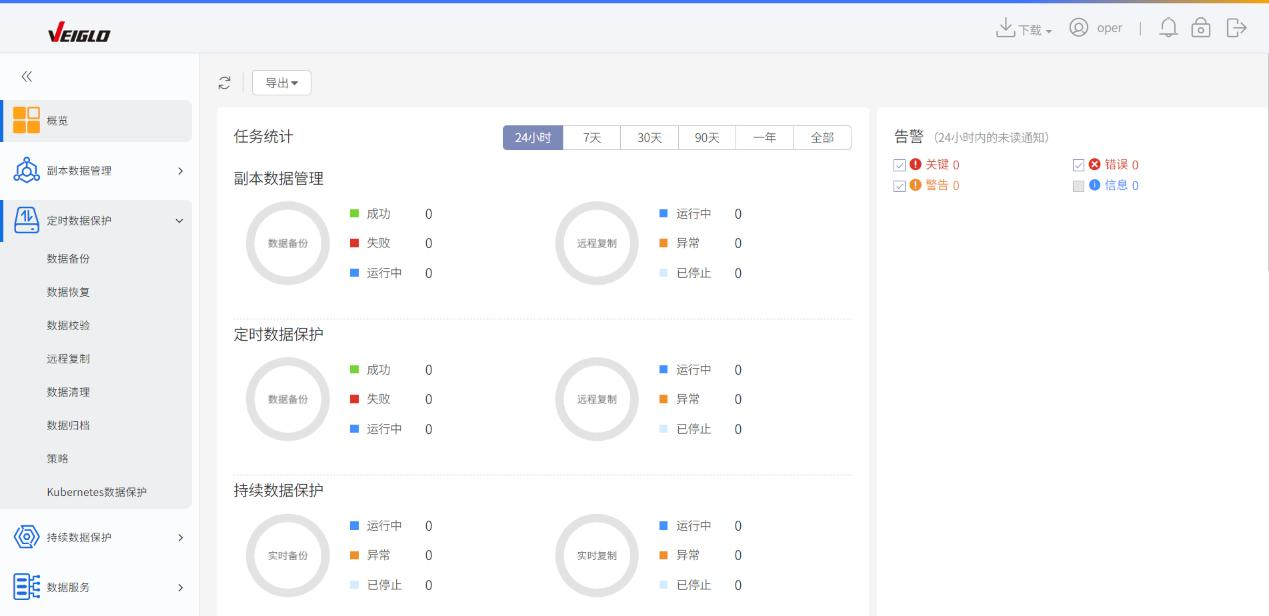Switch to the 全部 statistics tab
Viewport: 1269px width, 616px height.
[x=821, y=137]
